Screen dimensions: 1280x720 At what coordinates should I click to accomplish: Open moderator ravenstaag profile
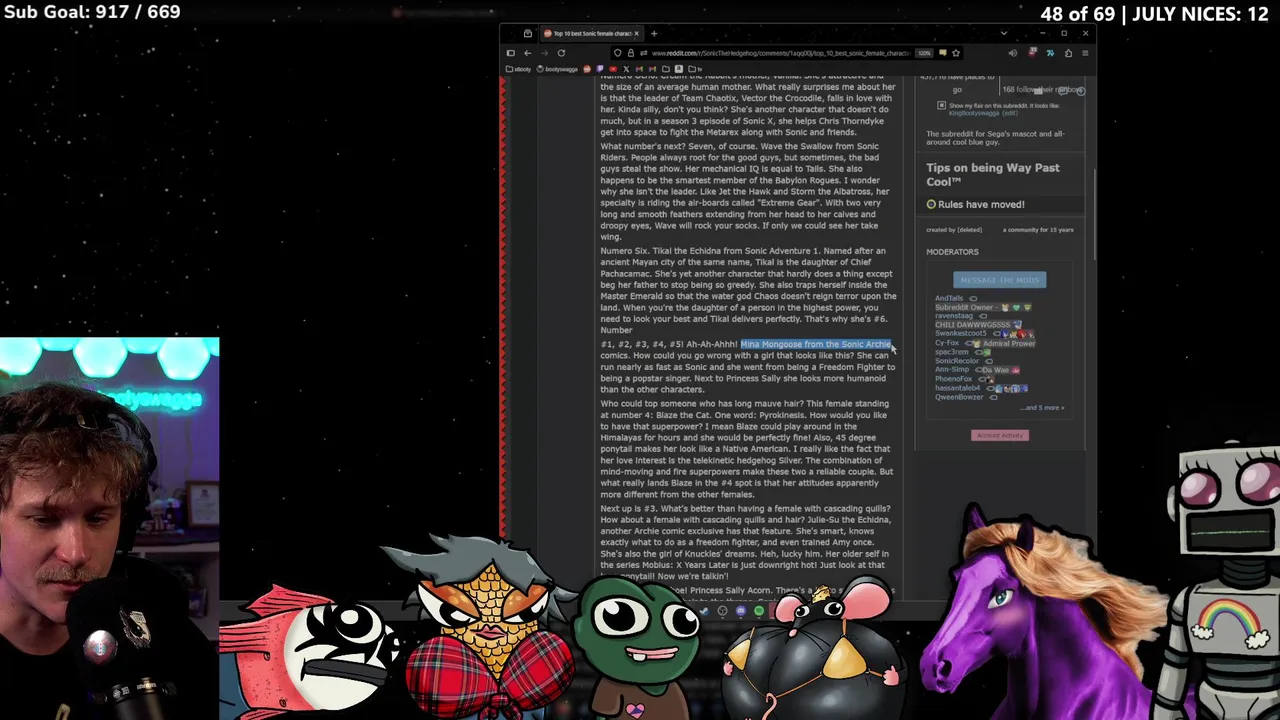tap(953, 316)
